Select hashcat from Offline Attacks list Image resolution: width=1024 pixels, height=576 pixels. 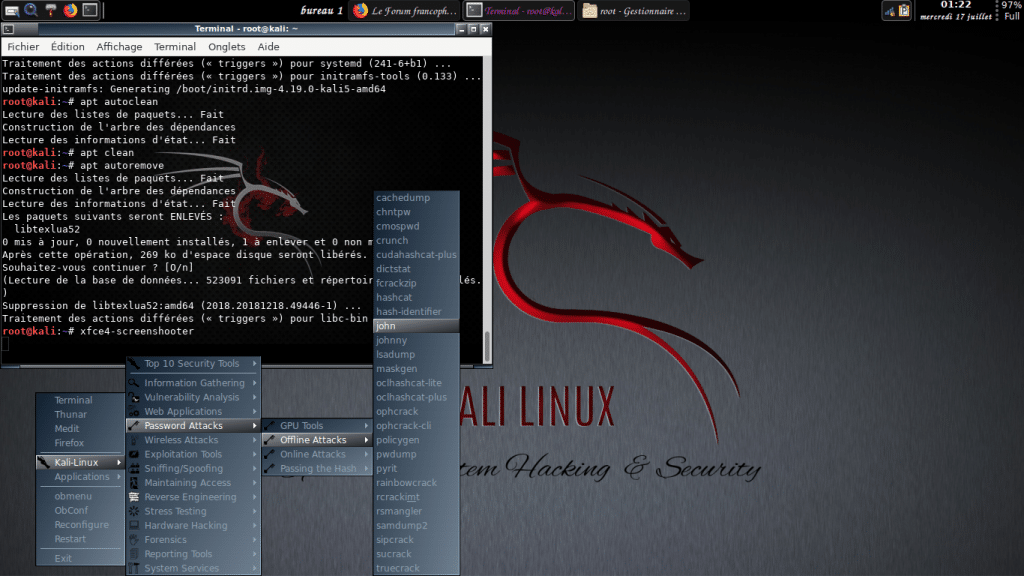pyautogui.click(x=416, y=297)
